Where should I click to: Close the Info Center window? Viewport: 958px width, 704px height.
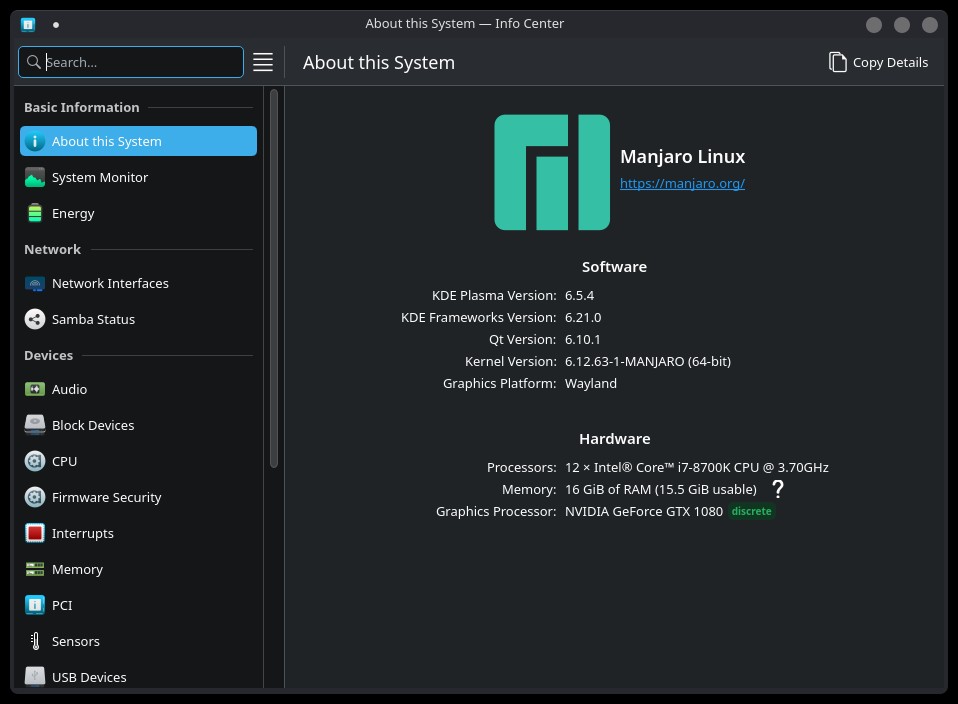(930, 24)
